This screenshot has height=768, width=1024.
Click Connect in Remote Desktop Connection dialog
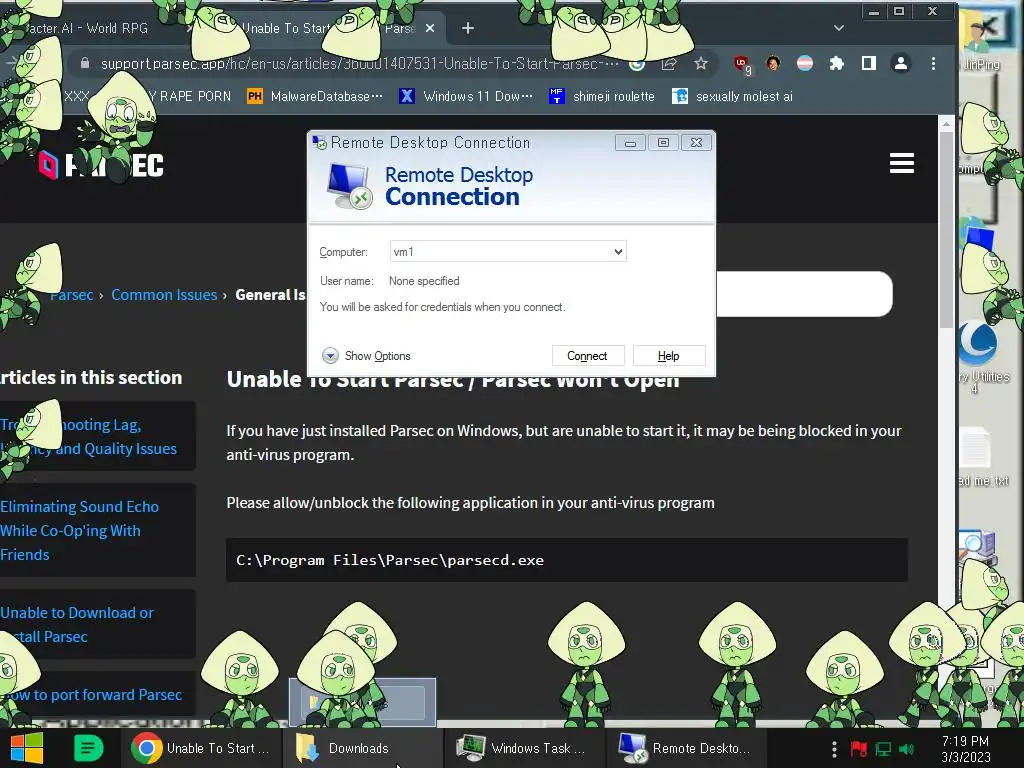[588, 356]
